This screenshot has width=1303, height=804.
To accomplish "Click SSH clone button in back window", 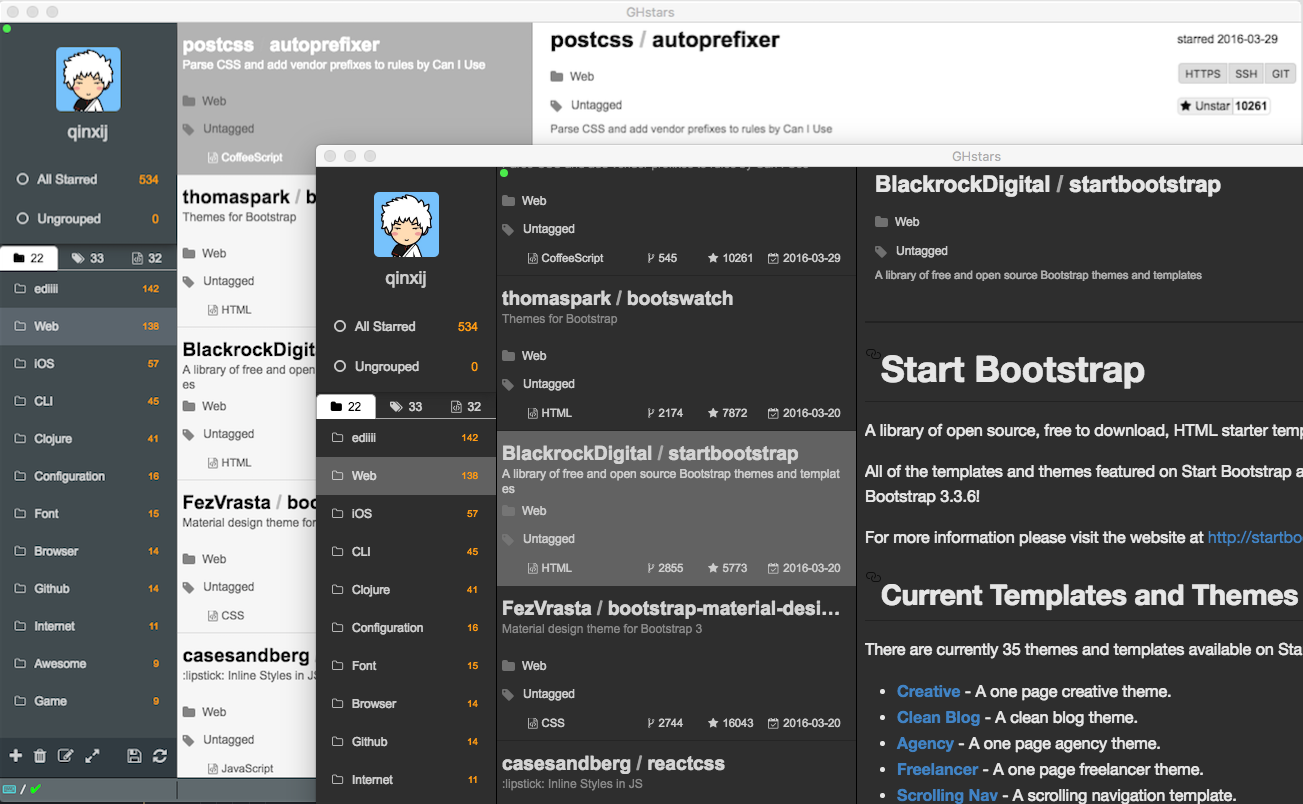I will tap(1246, 74).
